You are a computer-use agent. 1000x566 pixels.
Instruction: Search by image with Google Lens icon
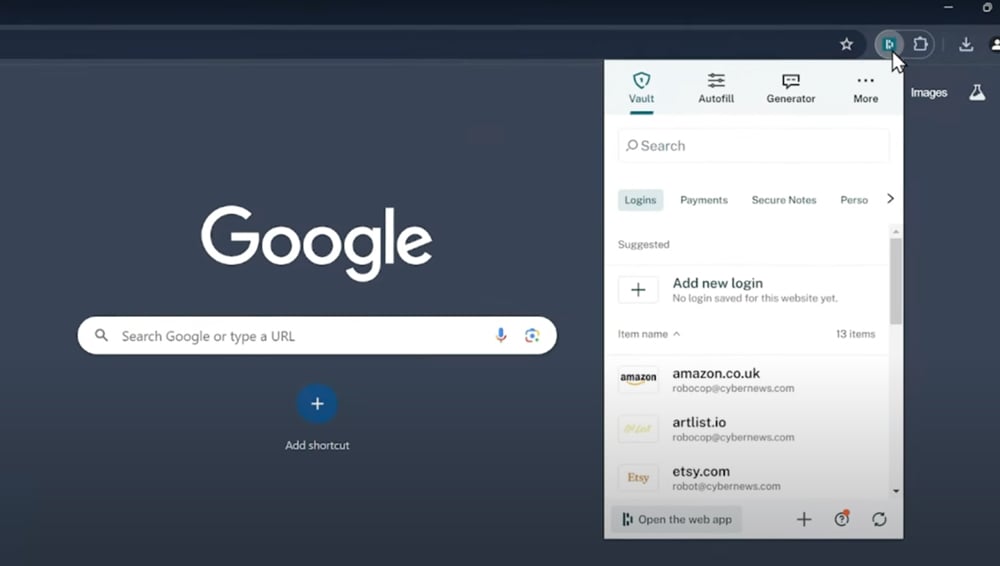coord(532,336)
